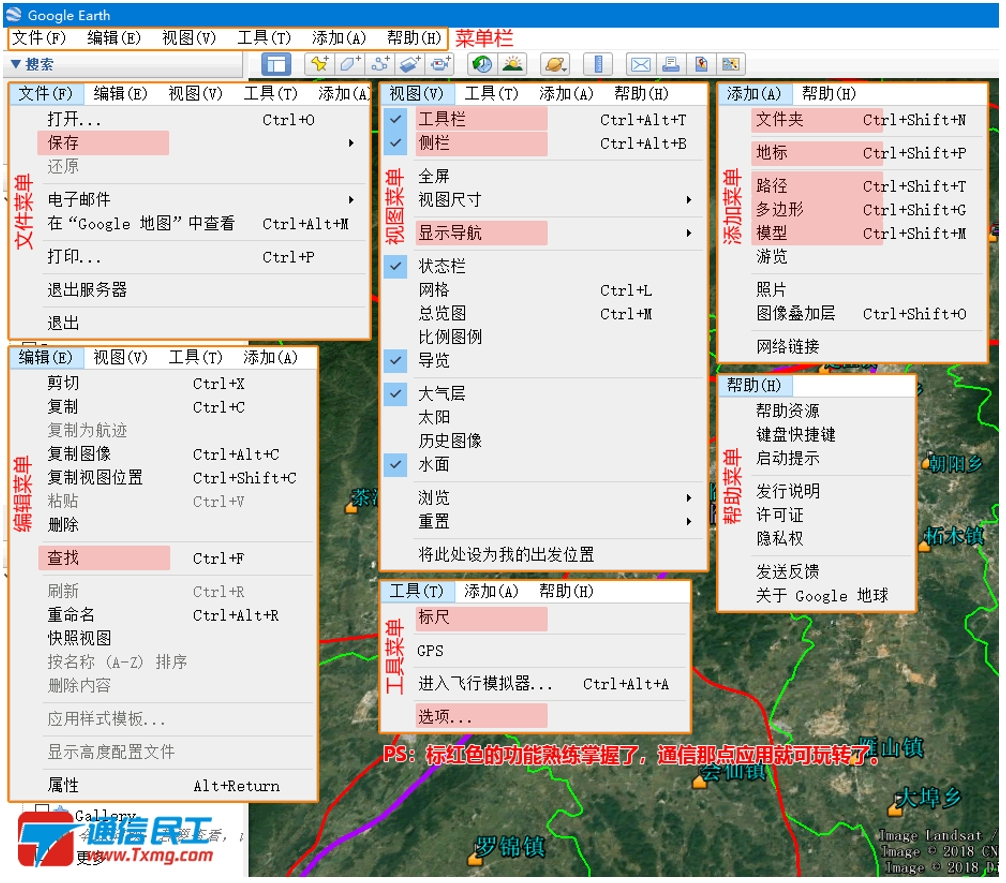The width and height of the screenshot is (1006, 883).
Task: Expand the 显示导航 submenu arrow
Action: (x=688, y=232)
